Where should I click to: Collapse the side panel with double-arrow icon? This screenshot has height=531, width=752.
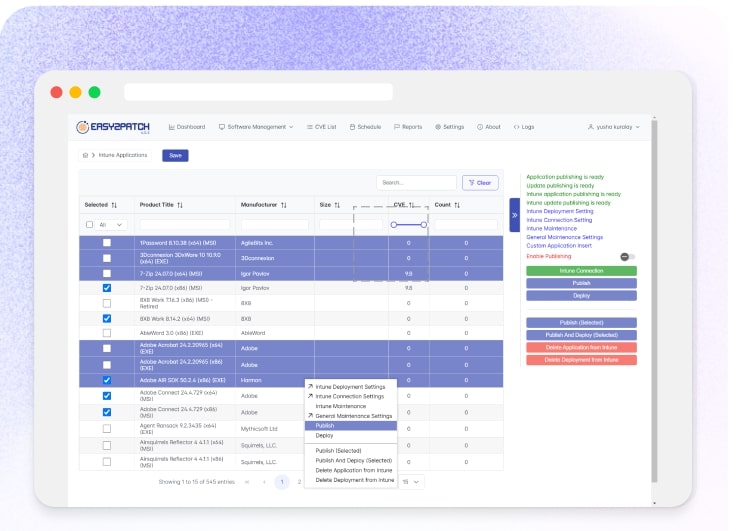click(515, 215)
